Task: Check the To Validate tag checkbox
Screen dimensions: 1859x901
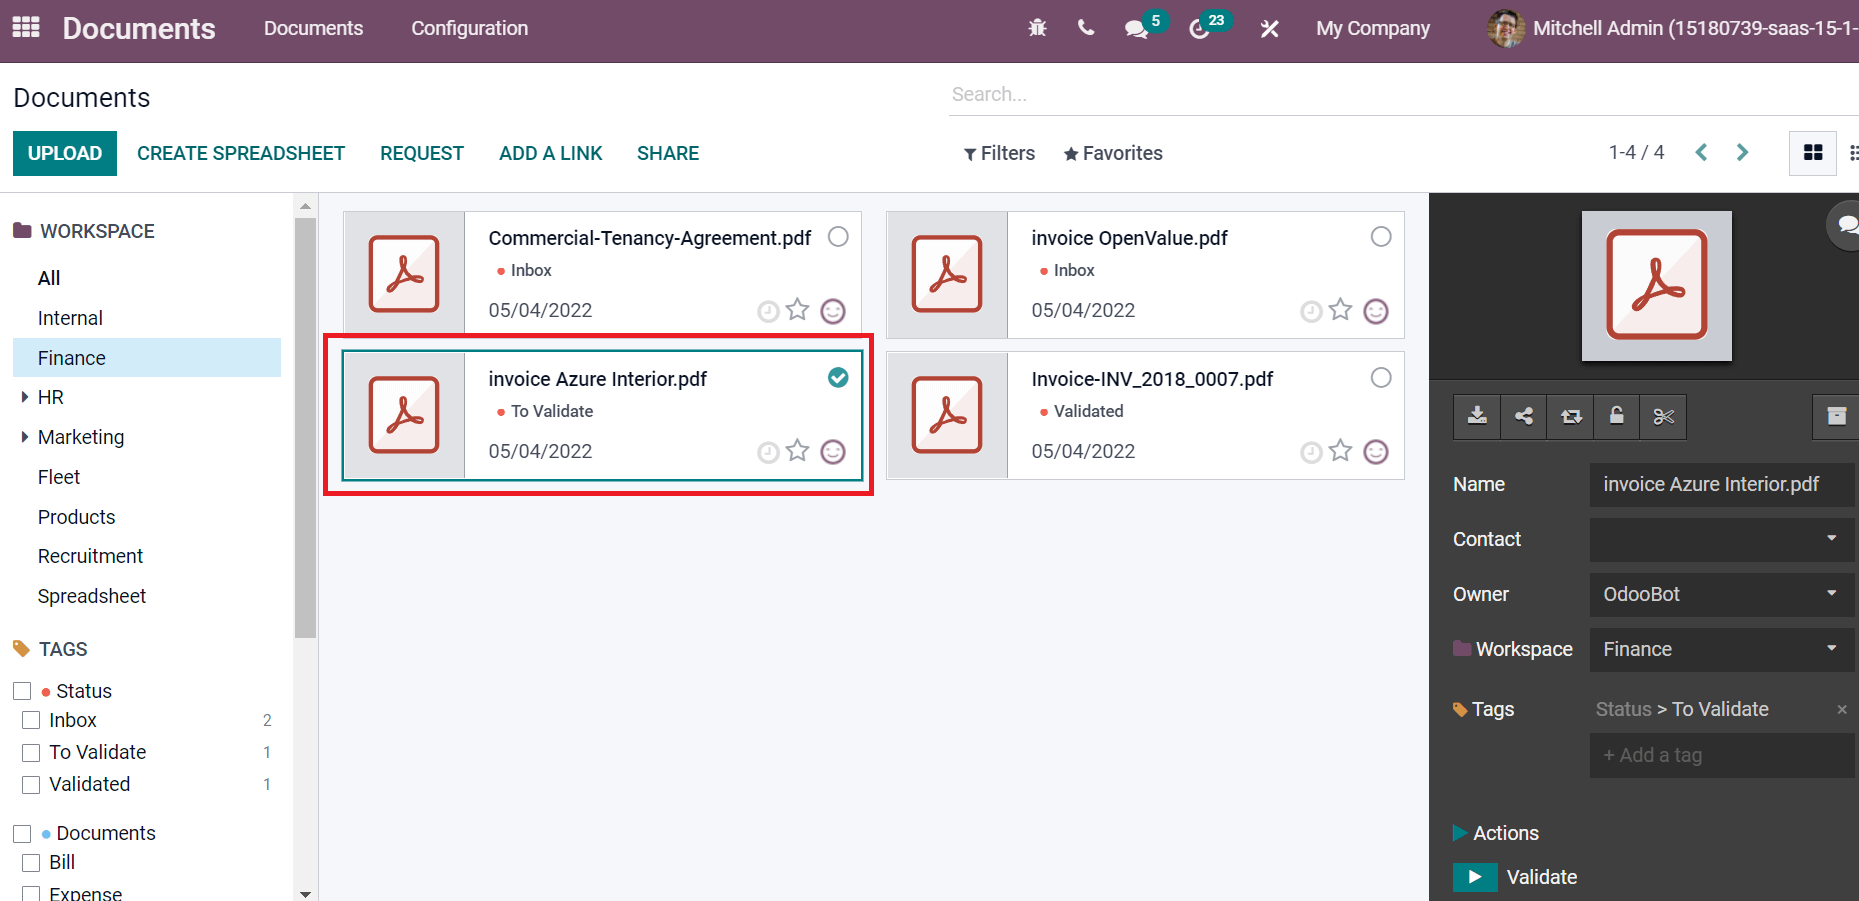Action: [31, 752]
